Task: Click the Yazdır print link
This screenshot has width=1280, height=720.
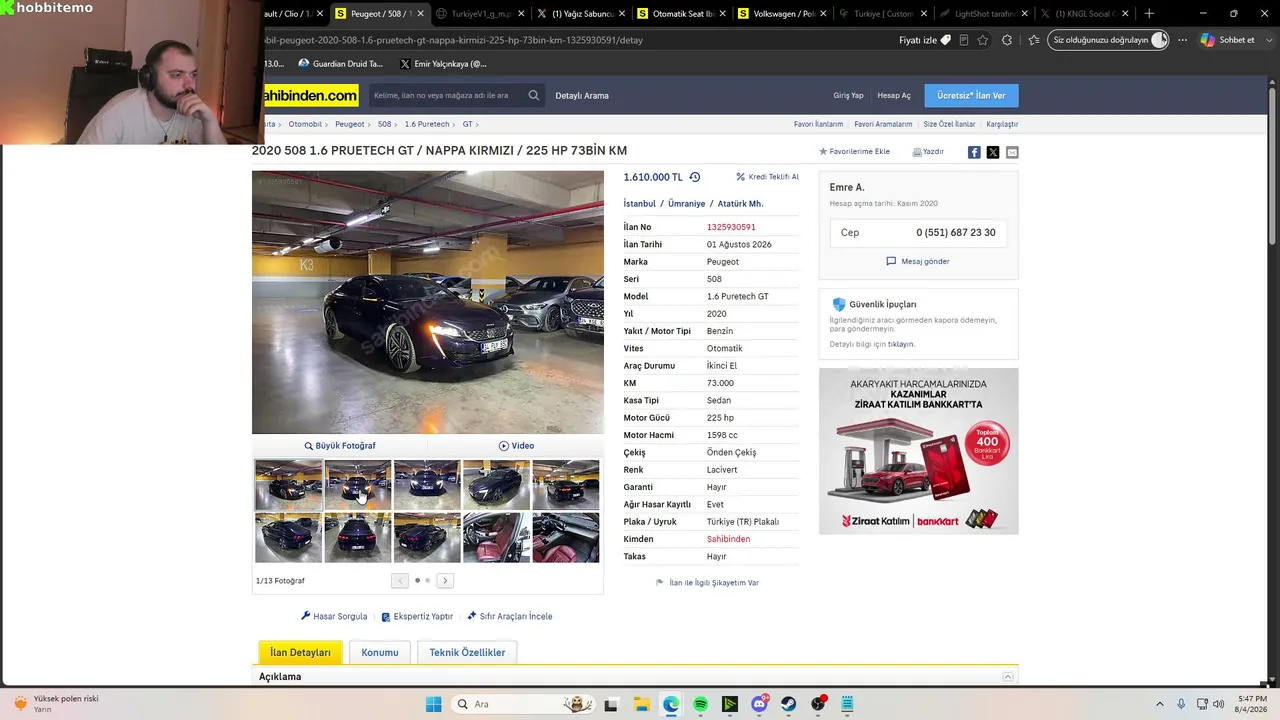Action: pos(928,152)
